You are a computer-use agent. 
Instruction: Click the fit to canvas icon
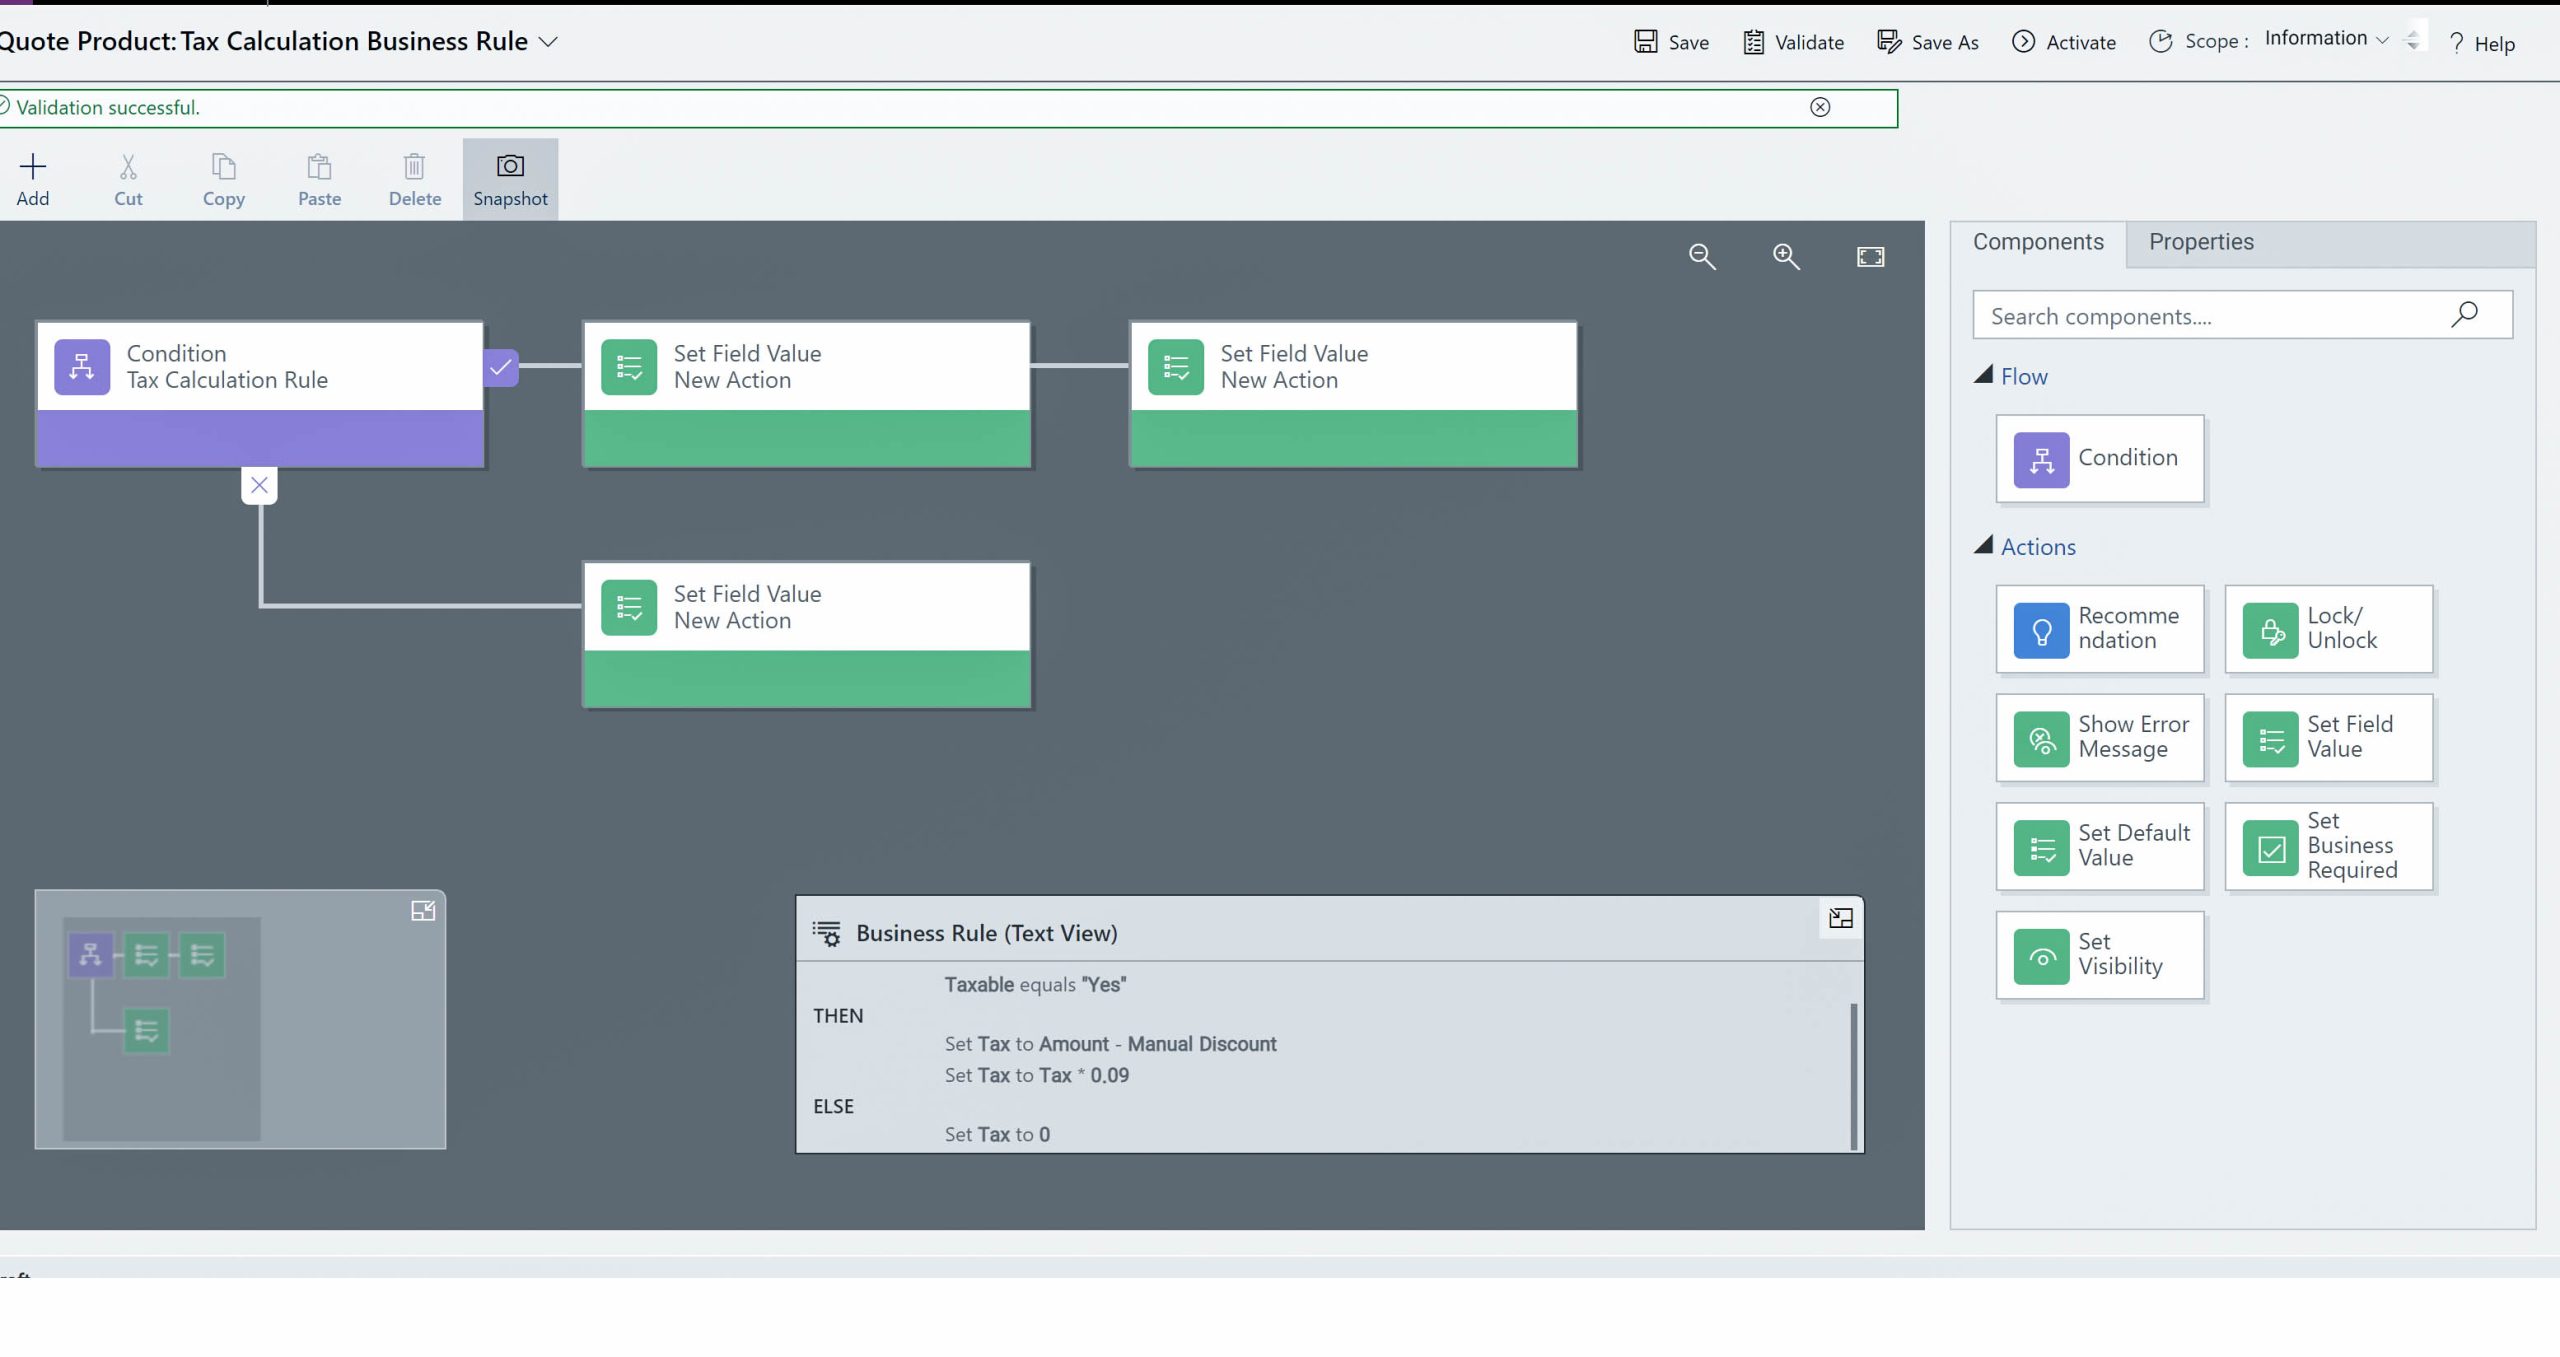pos(1870,257)
